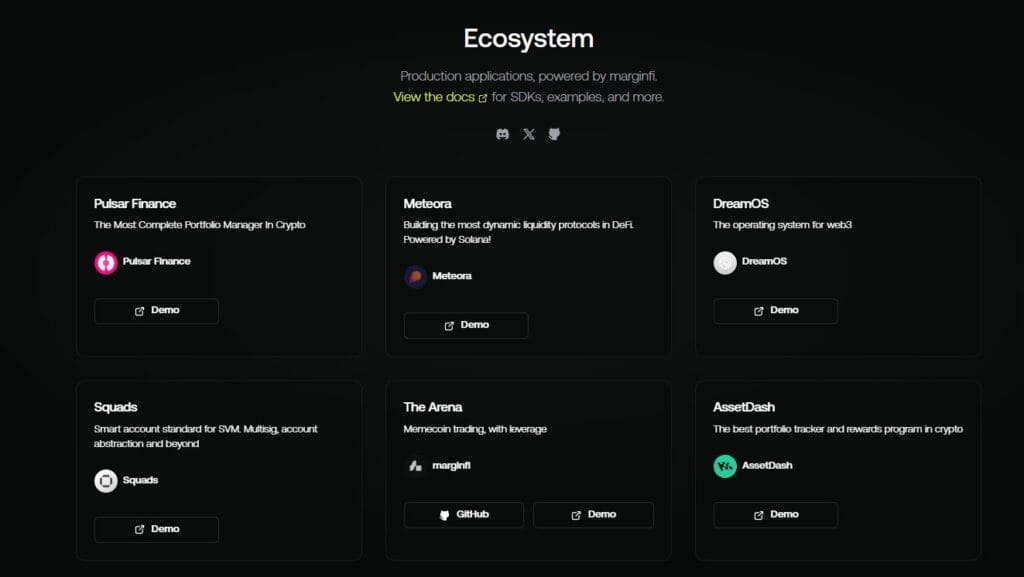Launch the Squads Demo
1024x577 pixels.
[x=156, y=529]
